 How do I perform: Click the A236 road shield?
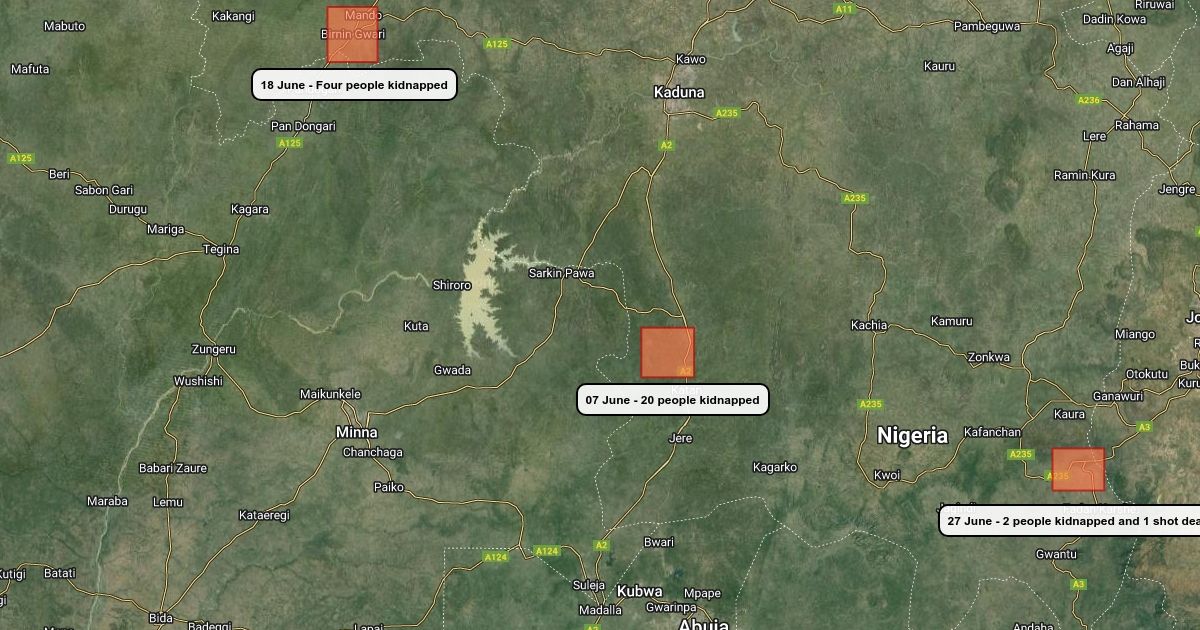1089,100
